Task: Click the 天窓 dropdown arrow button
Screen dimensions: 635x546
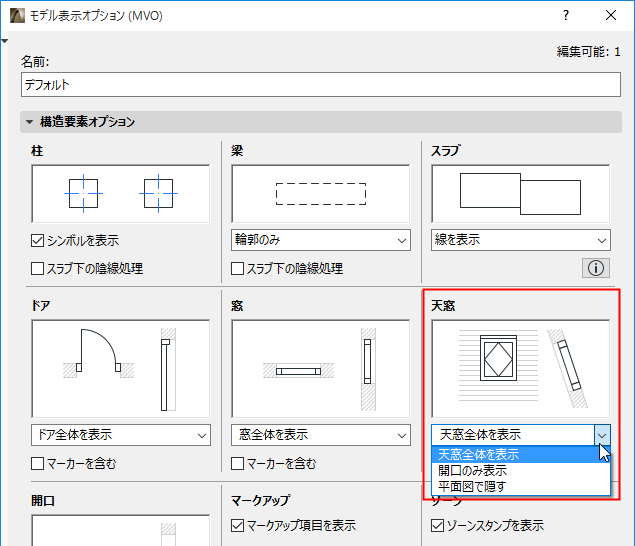Action: (x=602, y=435)
